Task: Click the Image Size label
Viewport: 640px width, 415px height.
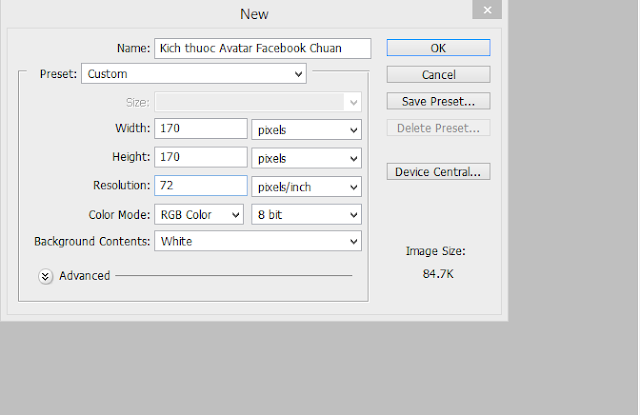Action: [436, 251]
